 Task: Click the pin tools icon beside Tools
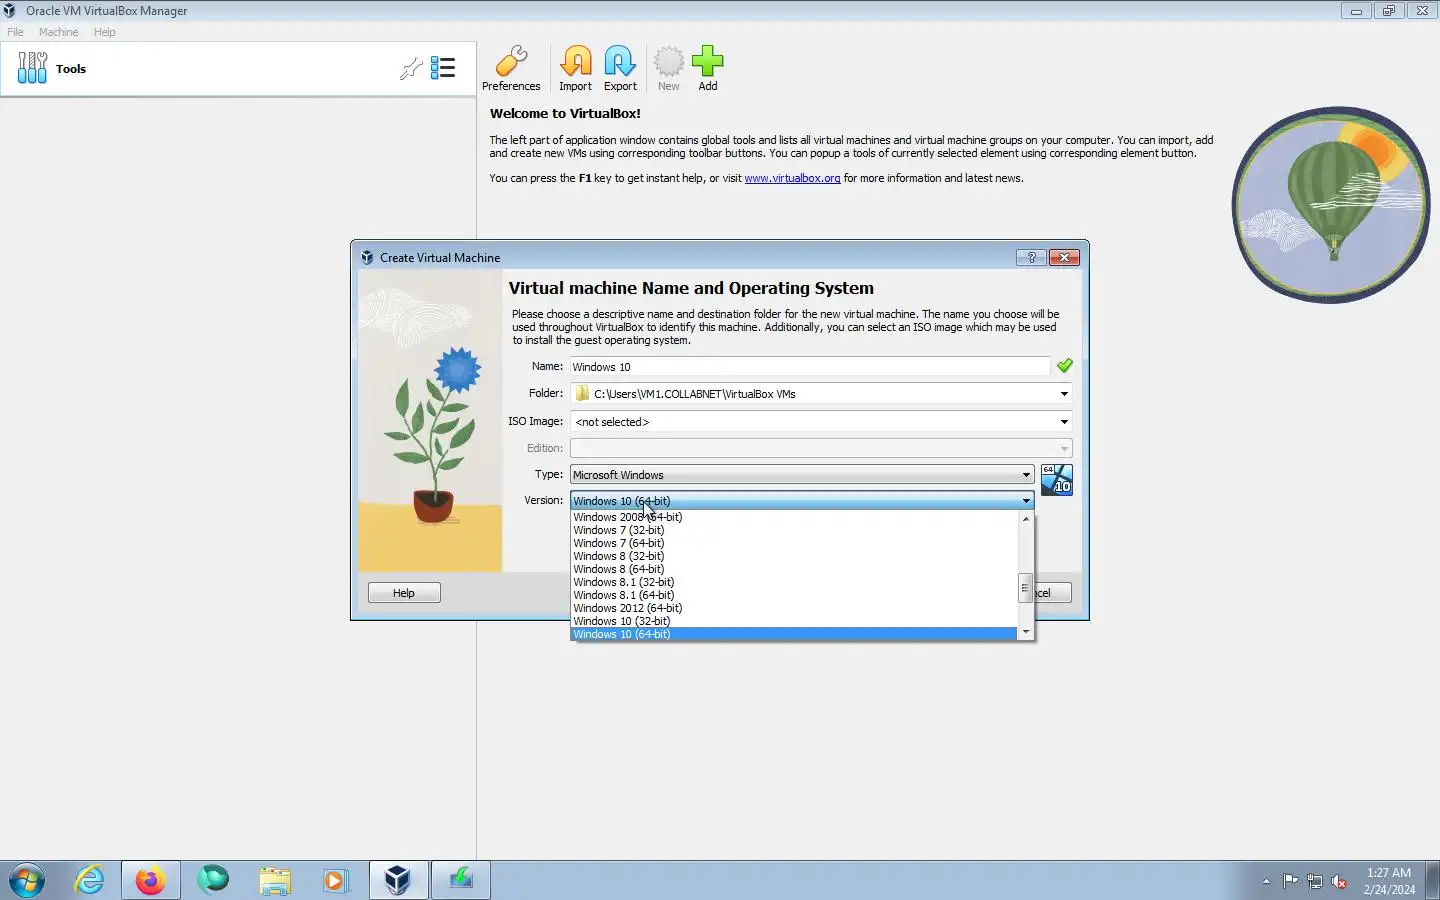point(411,68)
